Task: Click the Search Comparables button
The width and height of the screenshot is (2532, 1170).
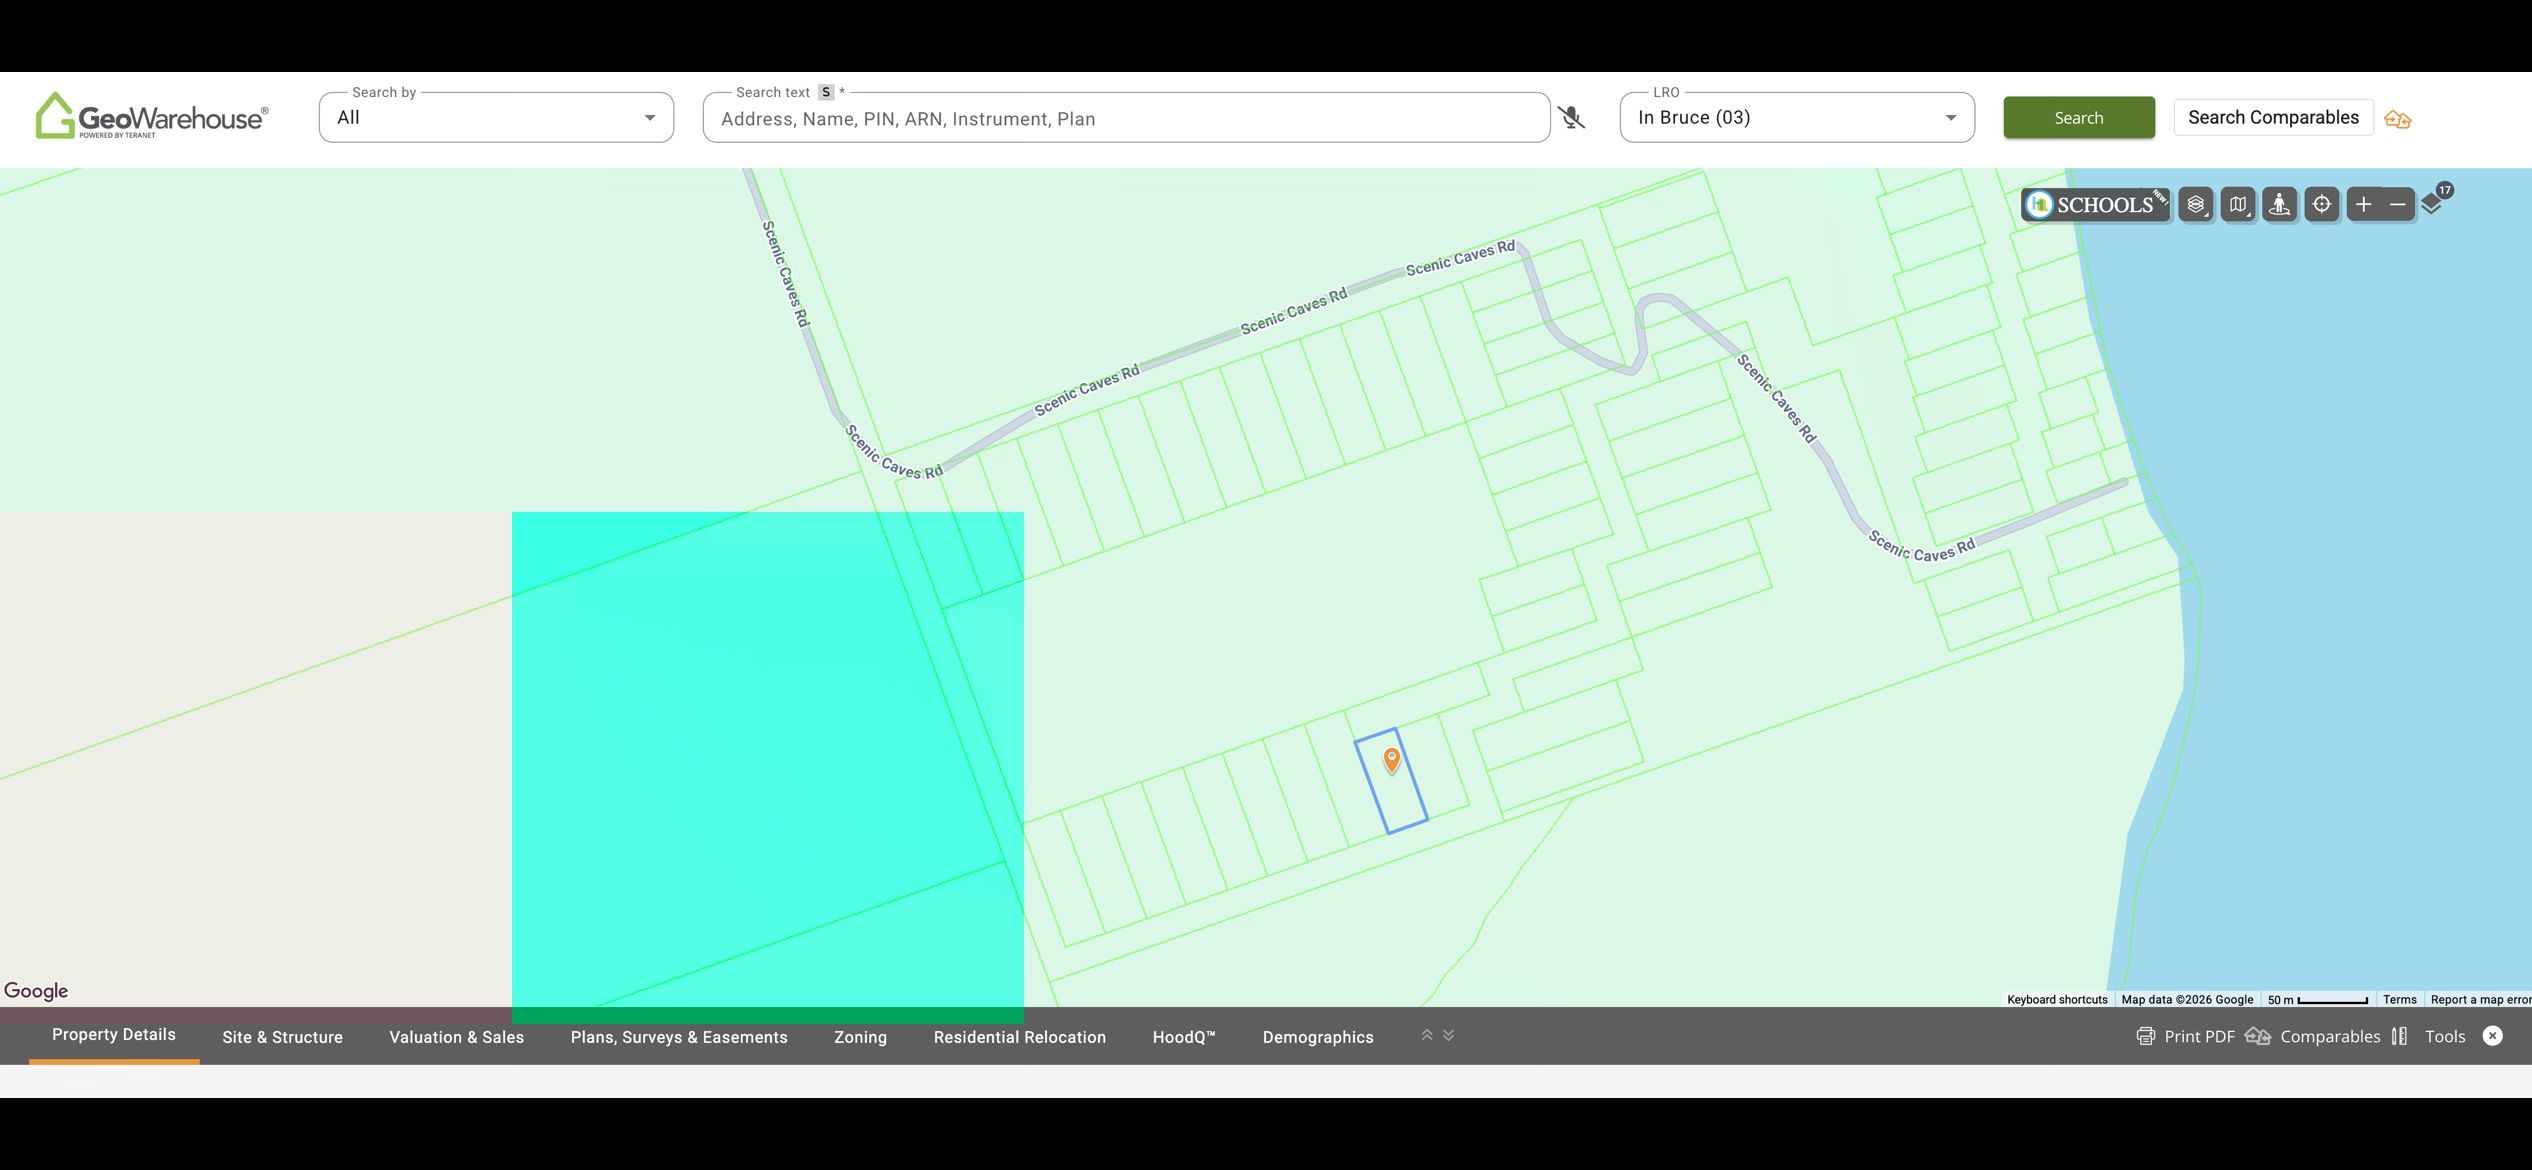Action: tap(2273, 118)
